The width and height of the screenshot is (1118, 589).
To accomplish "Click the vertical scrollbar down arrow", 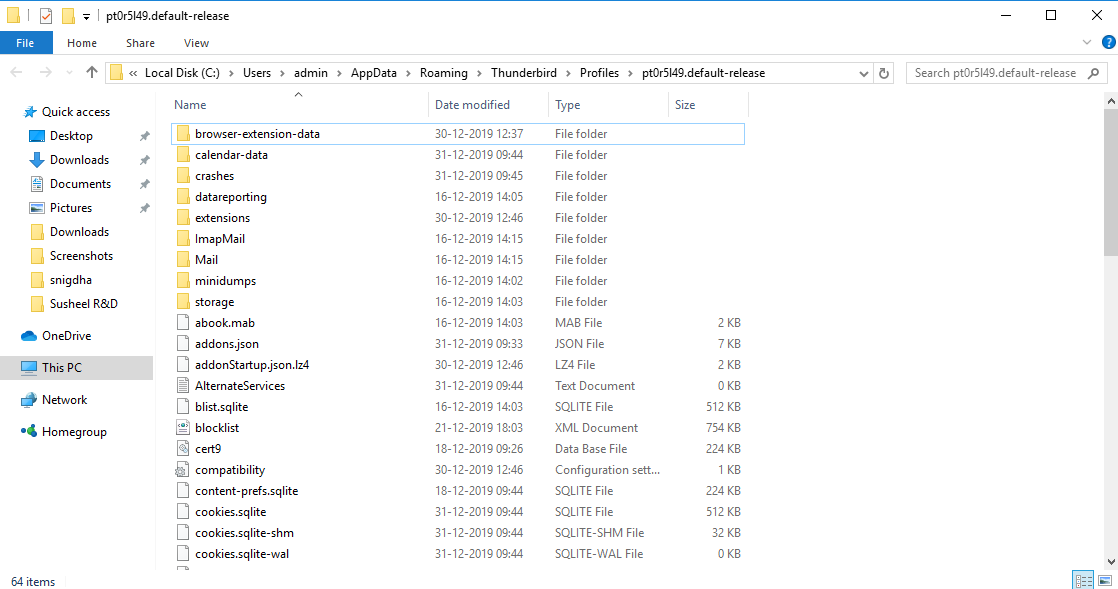I will (1111, 562).
